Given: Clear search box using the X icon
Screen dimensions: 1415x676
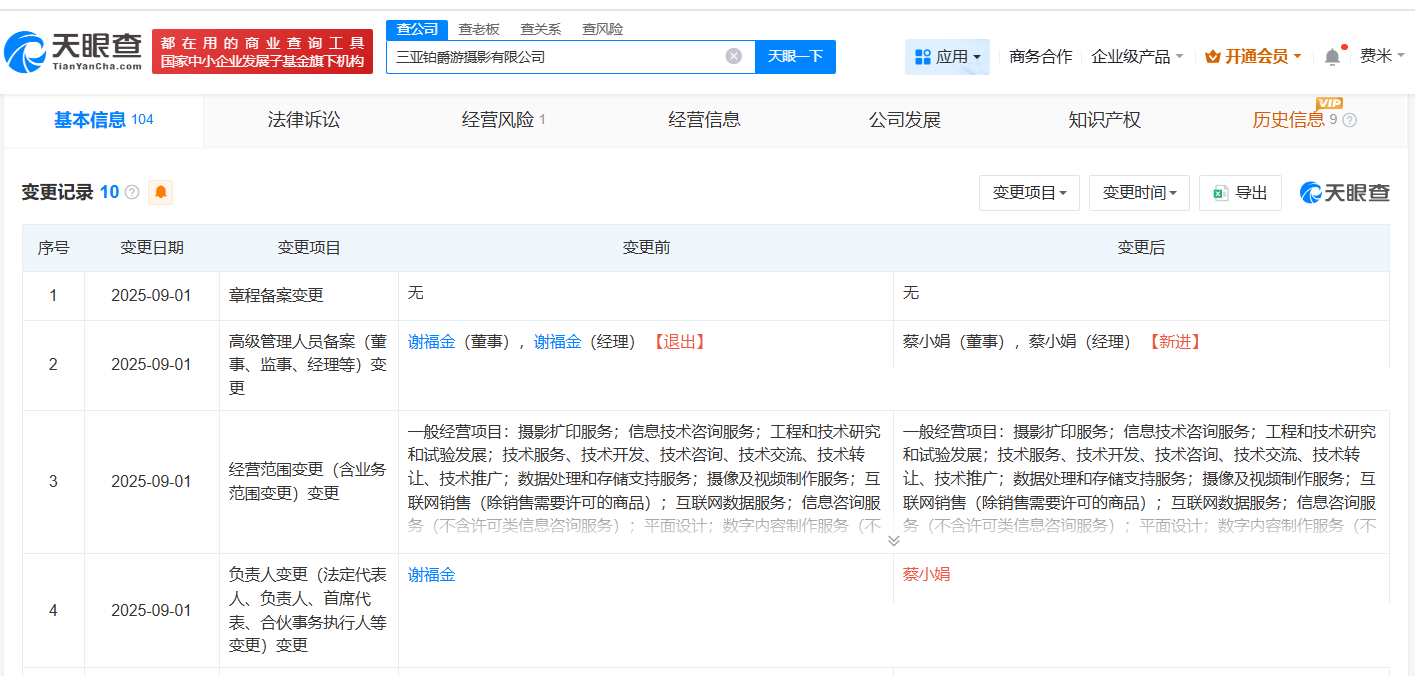Looking at the screenshot, I should (x=734, y=55).
